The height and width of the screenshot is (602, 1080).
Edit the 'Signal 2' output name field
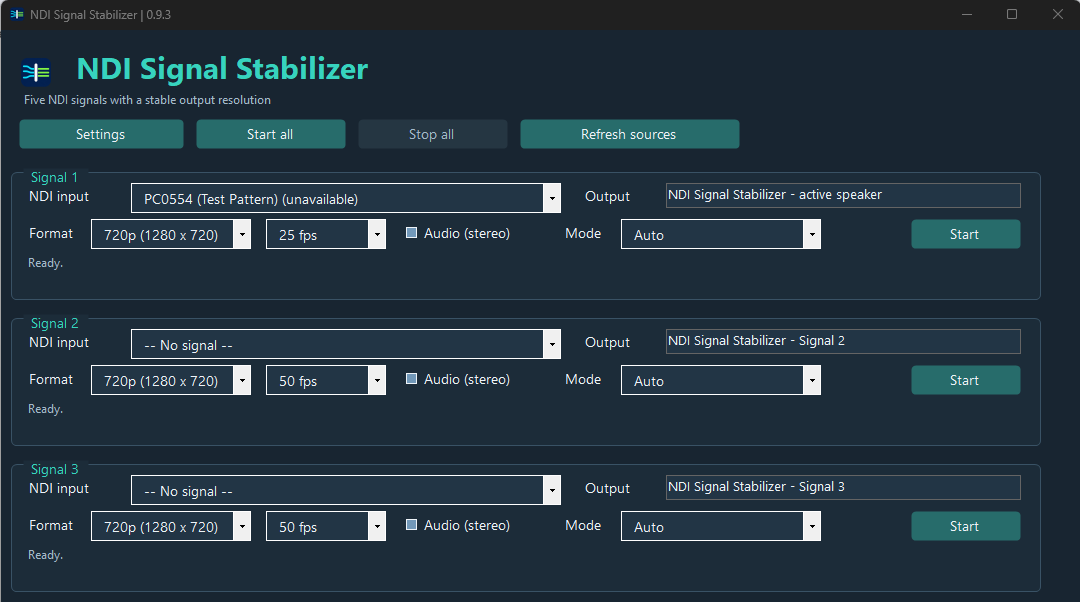coord(843,342)
